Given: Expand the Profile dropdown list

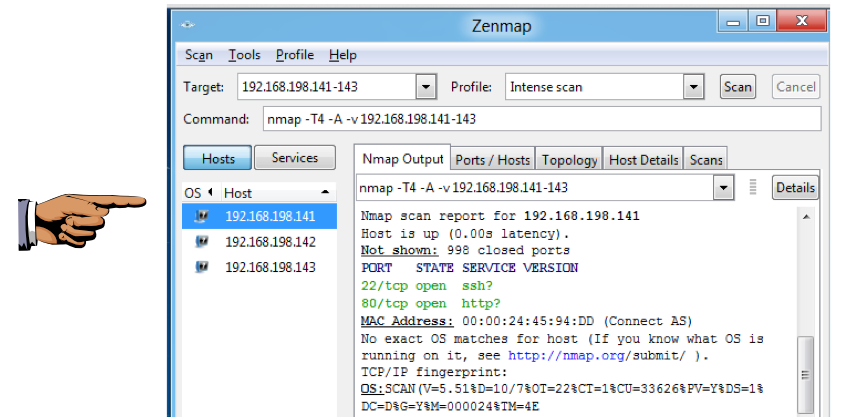Looking at the screenshot, I should pyautogui.click(x=693, y=87).
